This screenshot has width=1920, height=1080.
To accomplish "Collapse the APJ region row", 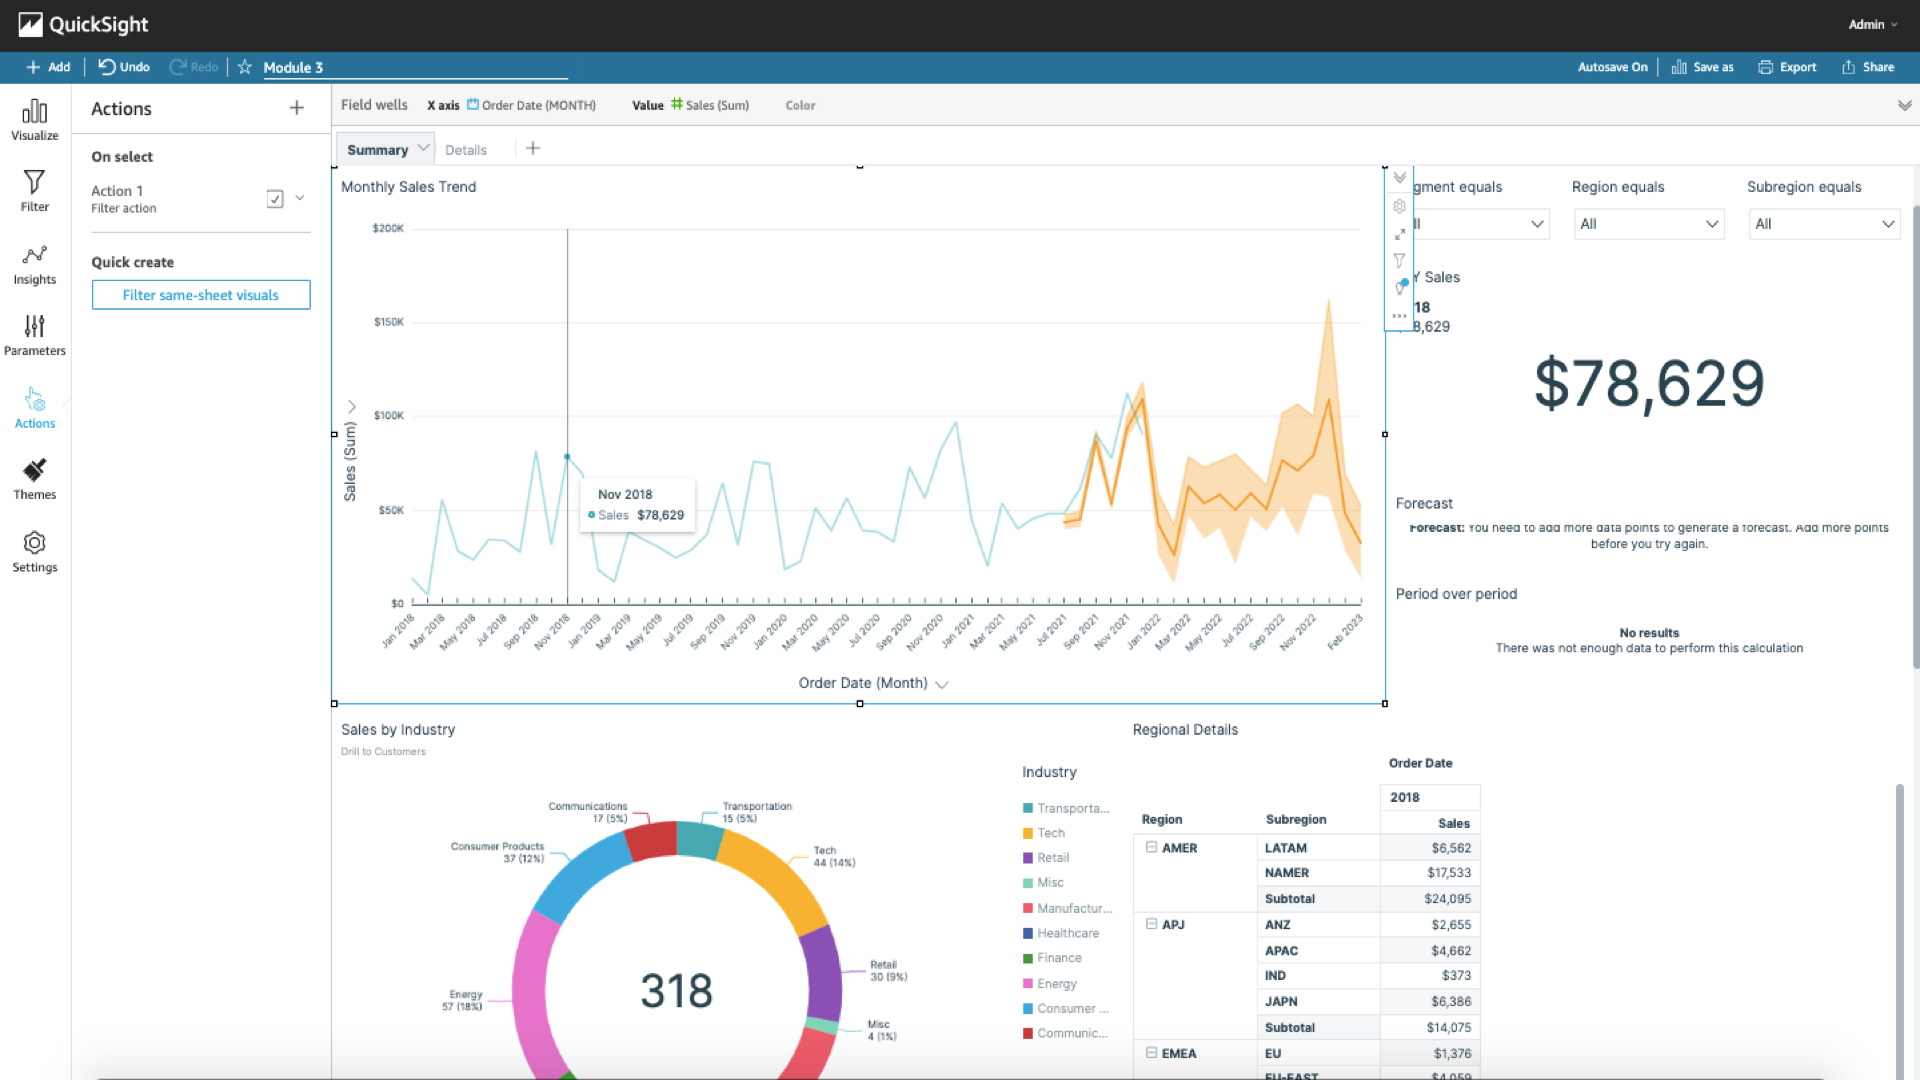I will coord(1151,924).
